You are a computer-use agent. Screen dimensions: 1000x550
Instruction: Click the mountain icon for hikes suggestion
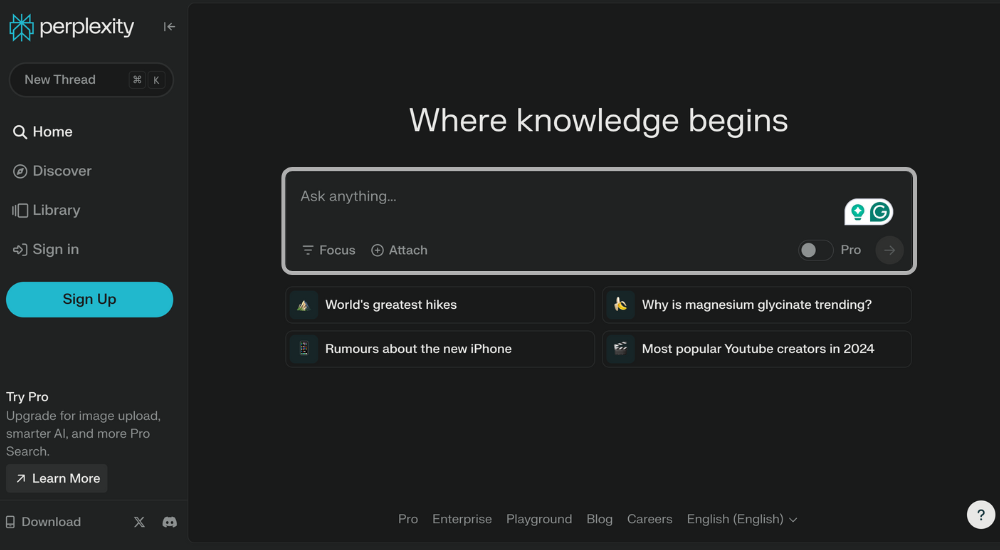(304, 305)
